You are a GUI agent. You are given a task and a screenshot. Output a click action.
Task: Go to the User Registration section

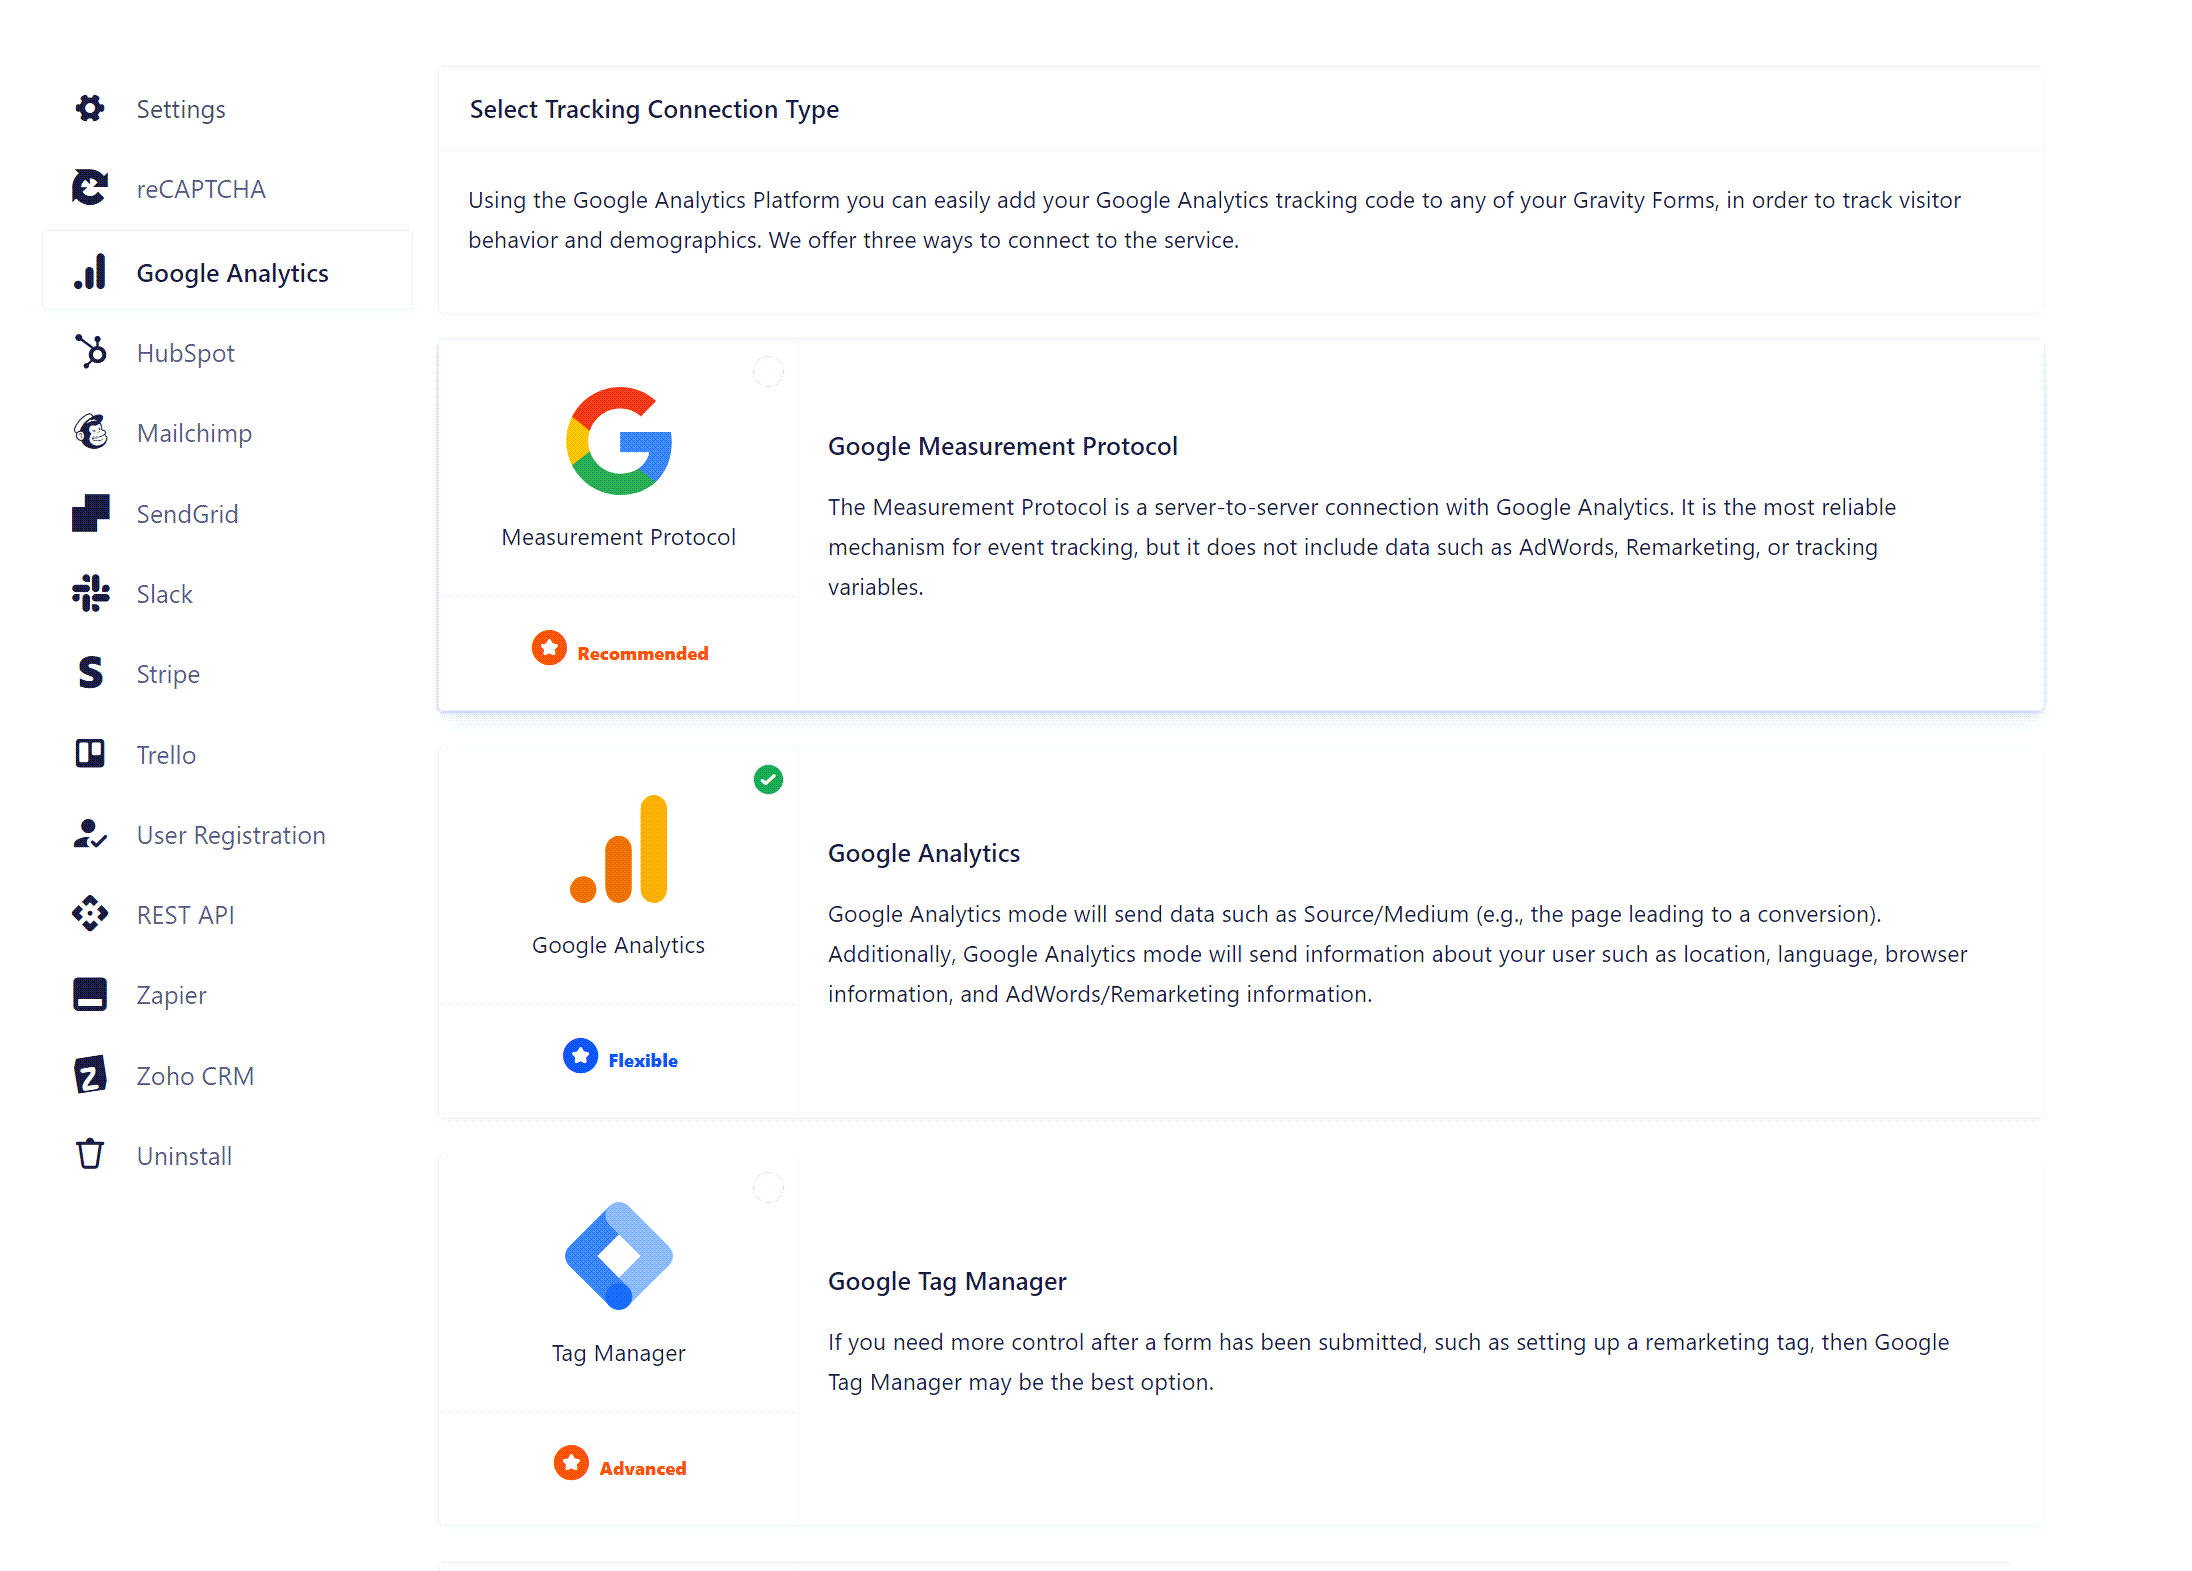click(228, 835)
